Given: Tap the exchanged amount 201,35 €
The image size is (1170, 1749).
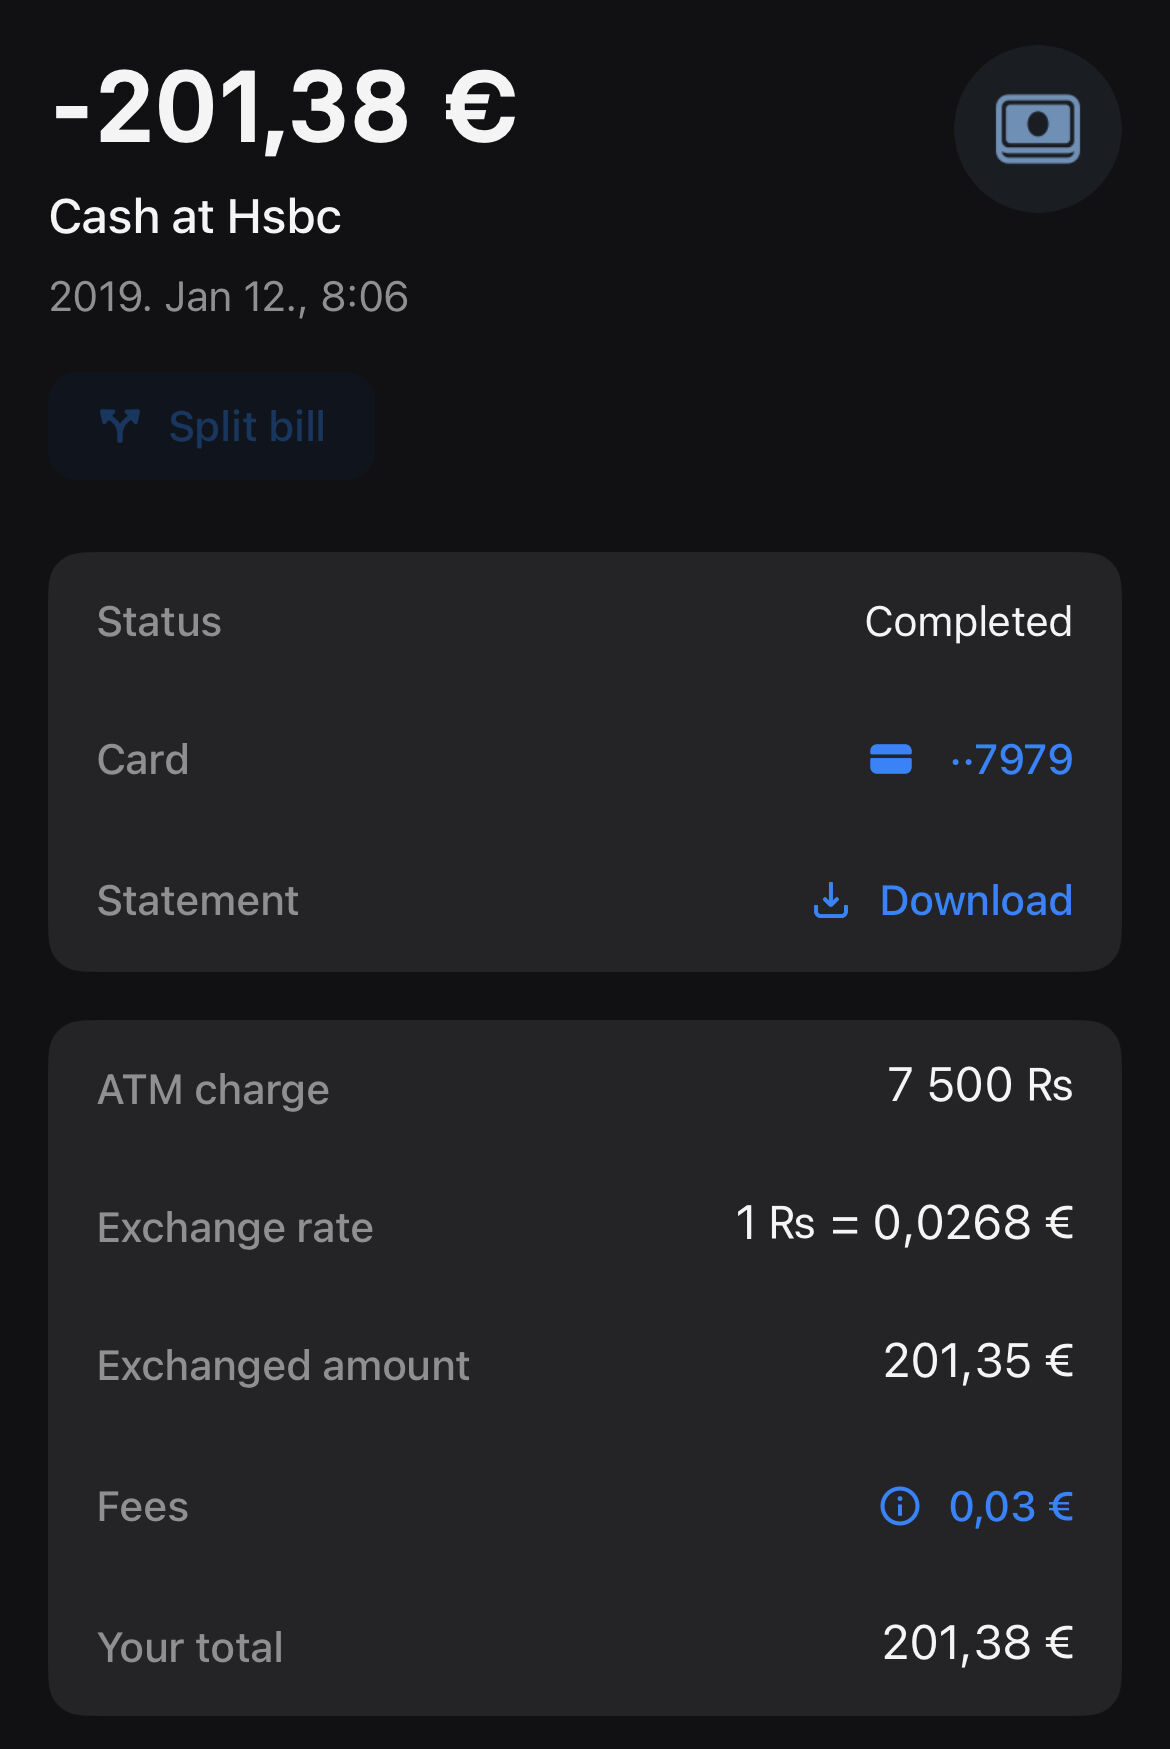Looking at the screenshot, I should pyautogui.click(x=978, y=1362).
